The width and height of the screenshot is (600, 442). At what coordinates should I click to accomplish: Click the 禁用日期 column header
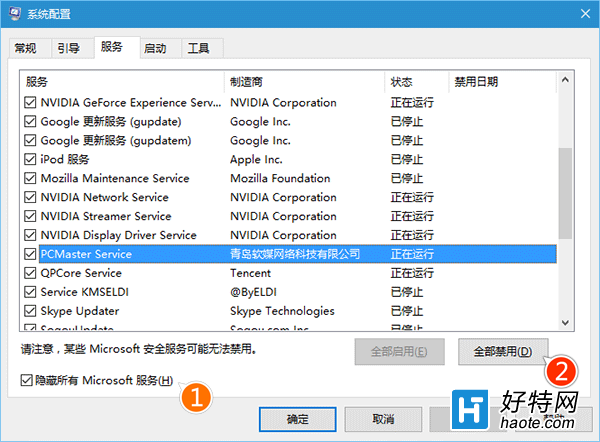[502, 82]
